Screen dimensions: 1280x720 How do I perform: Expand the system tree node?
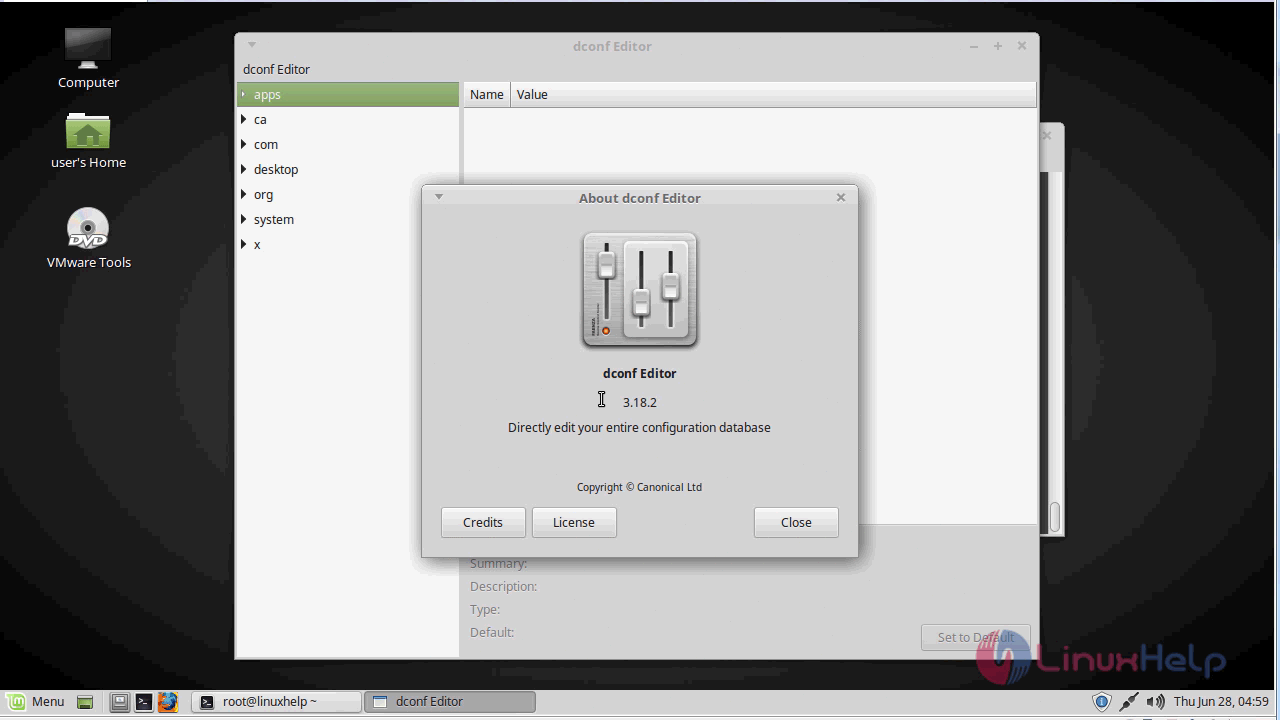pyautogui.click(x=243, y=219)
